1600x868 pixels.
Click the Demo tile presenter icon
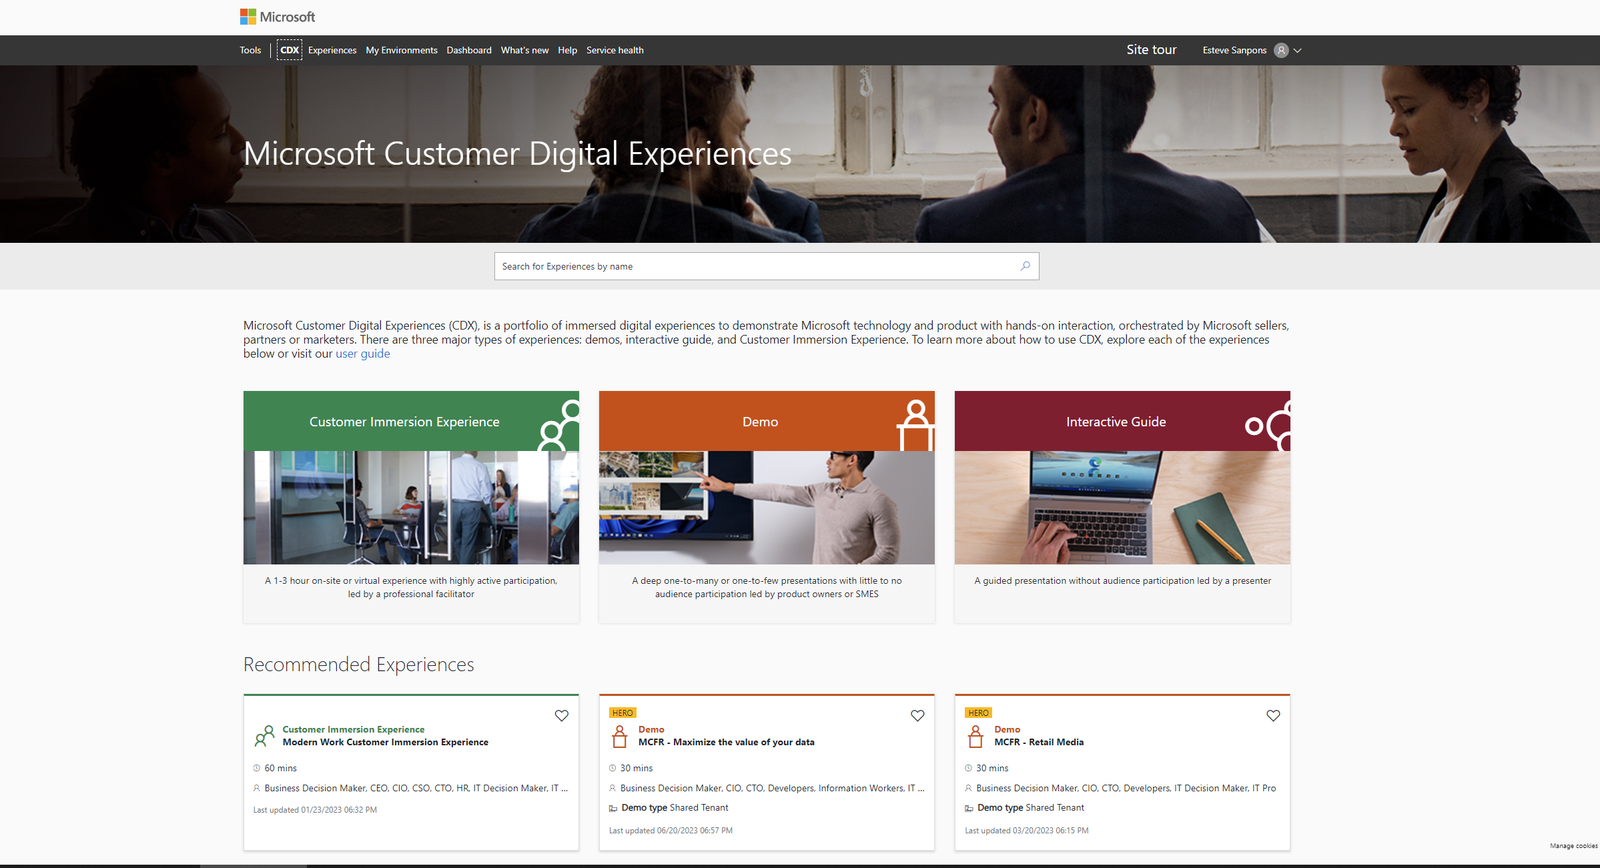(915, 426)
